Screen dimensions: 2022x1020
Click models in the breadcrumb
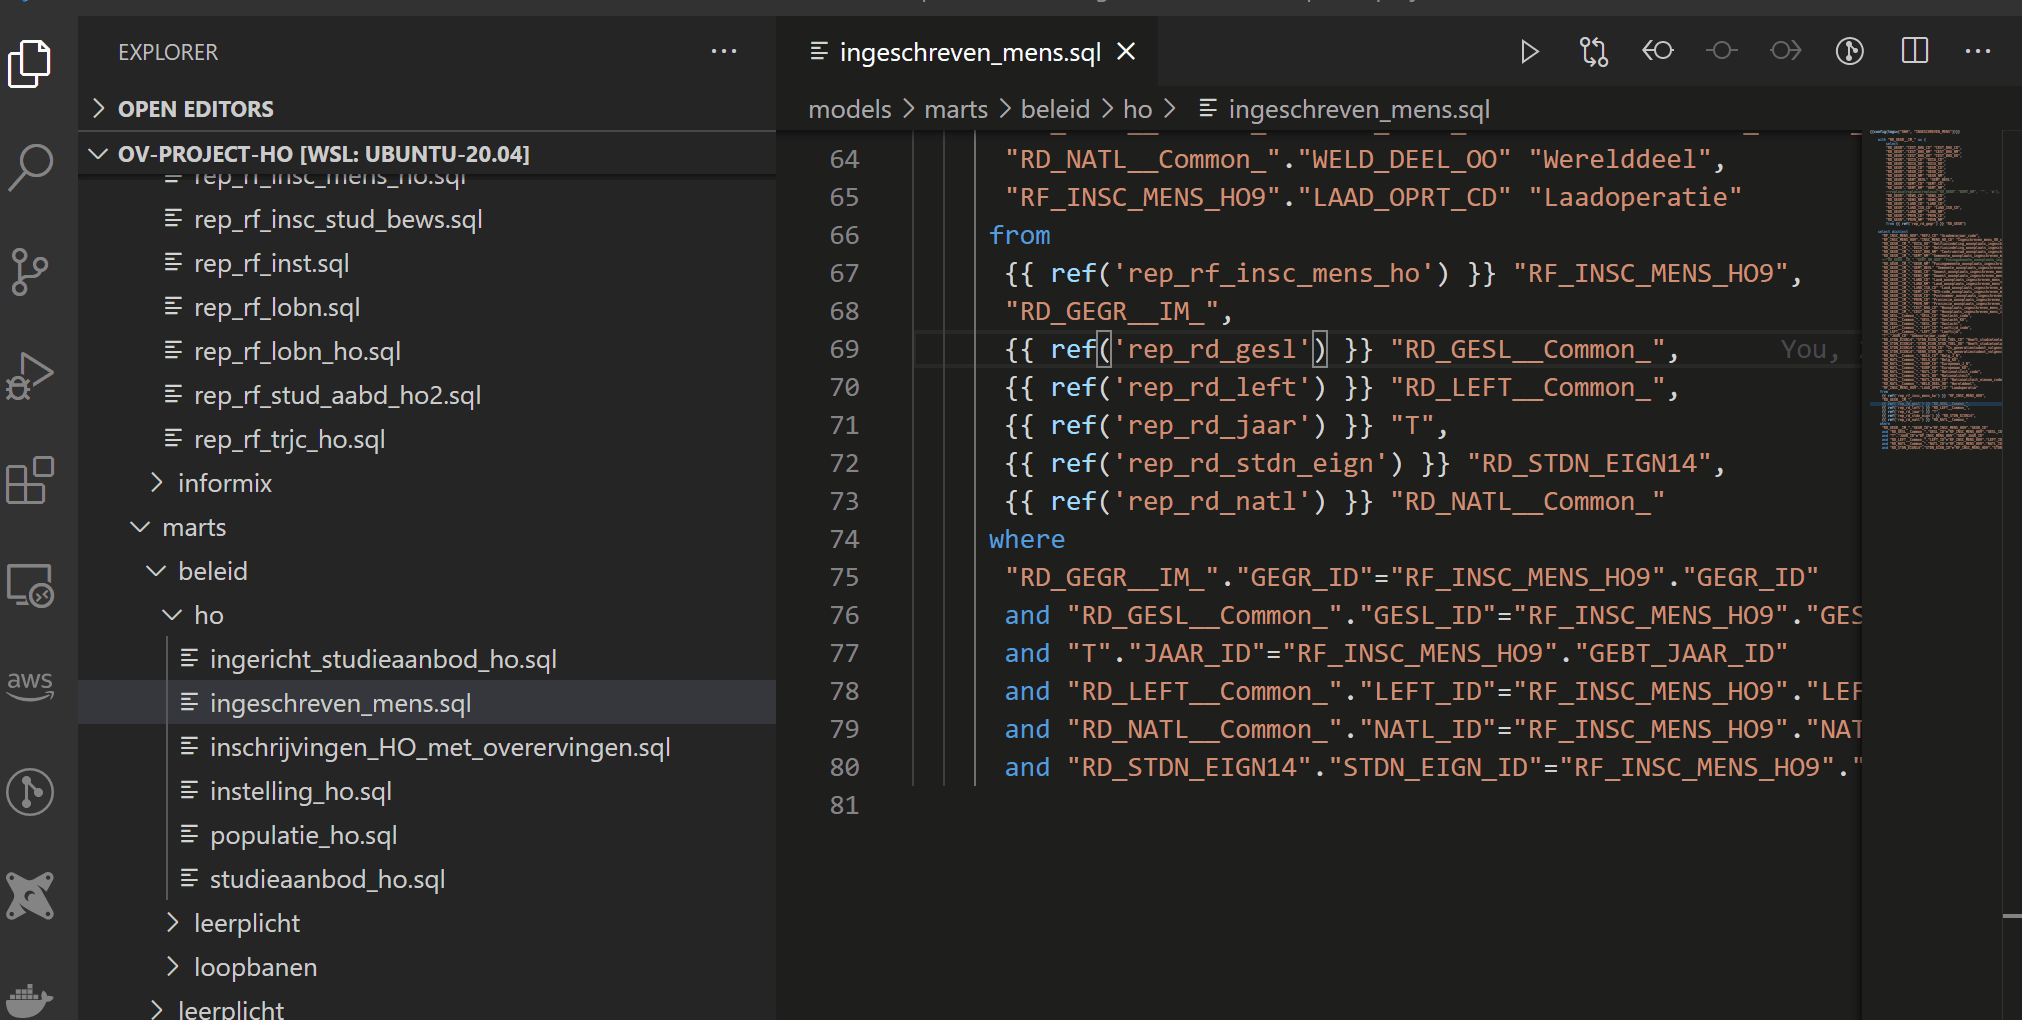tap(849, 109)
